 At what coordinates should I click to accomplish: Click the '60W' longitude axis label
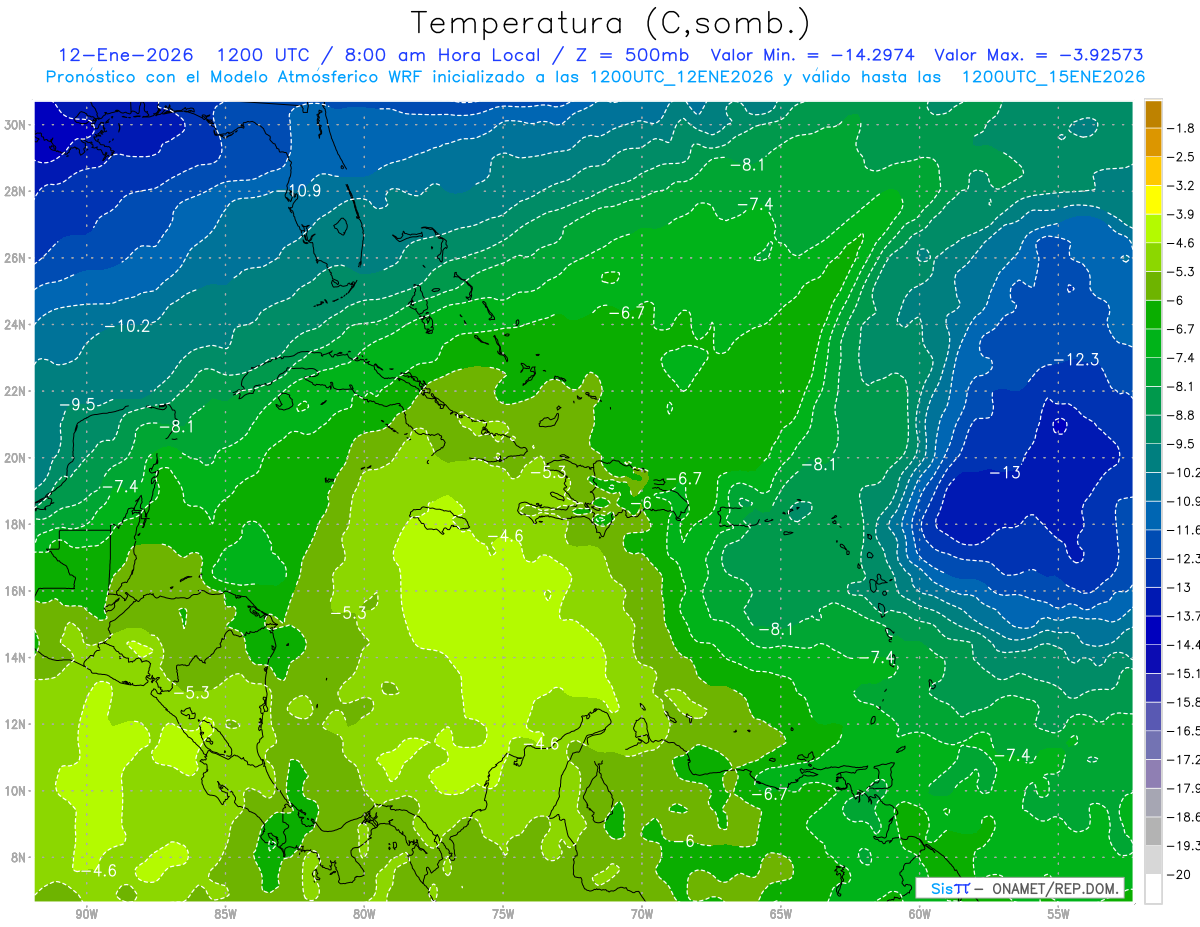[x=920, y=914]
